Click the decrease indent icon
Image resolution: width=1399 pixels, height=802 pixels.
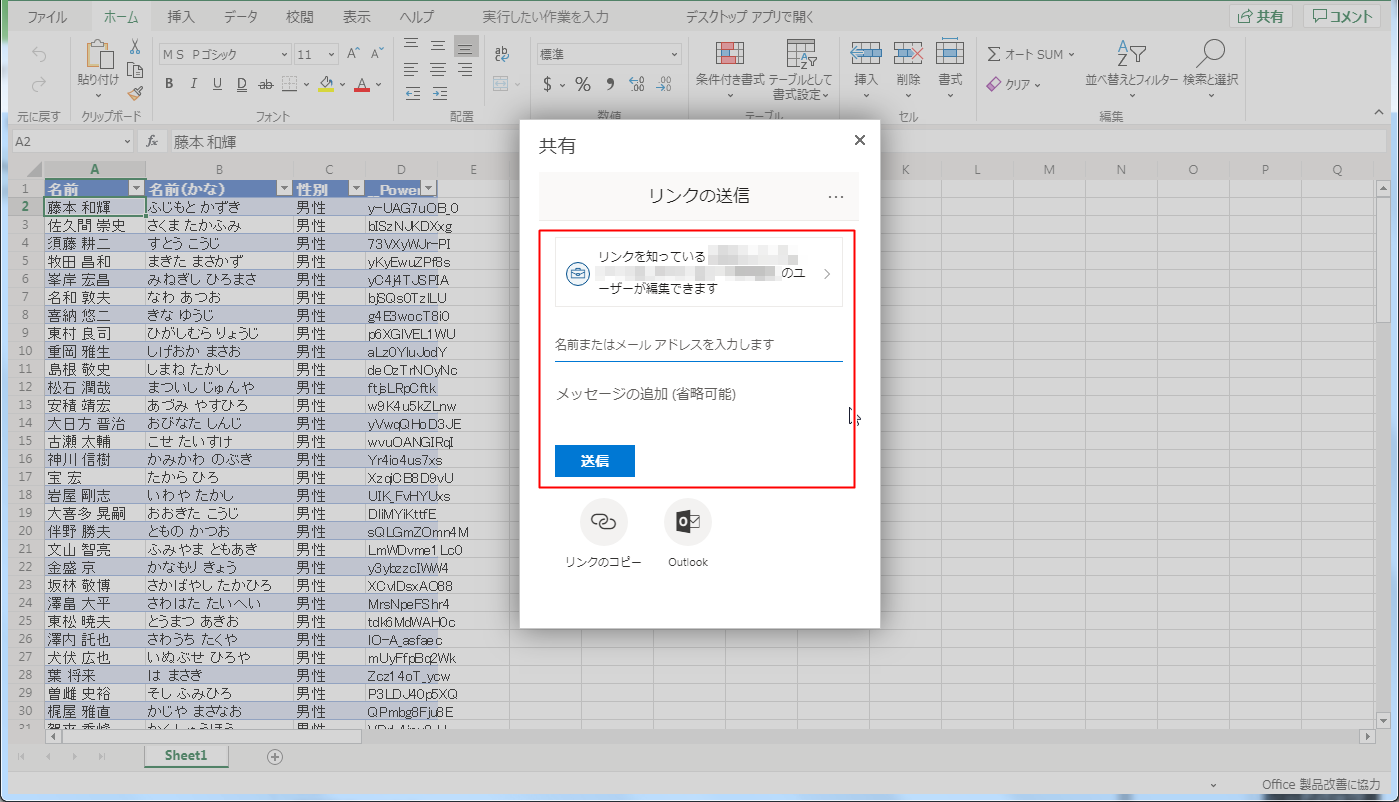(x=413, y=91)
